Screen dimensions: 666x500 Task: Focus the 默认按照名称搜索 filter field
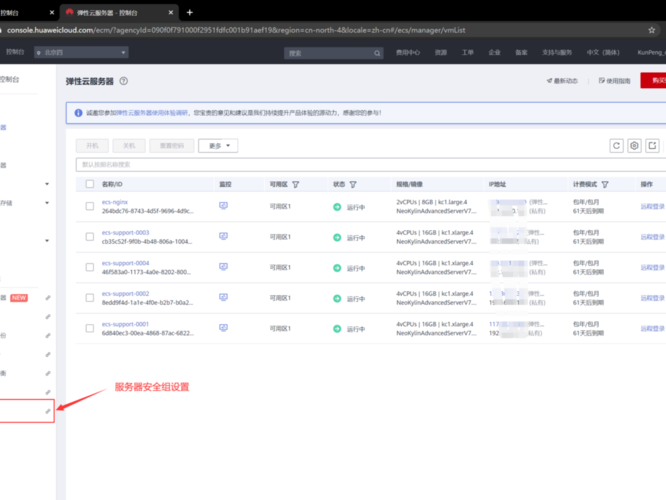coord(371,164)
